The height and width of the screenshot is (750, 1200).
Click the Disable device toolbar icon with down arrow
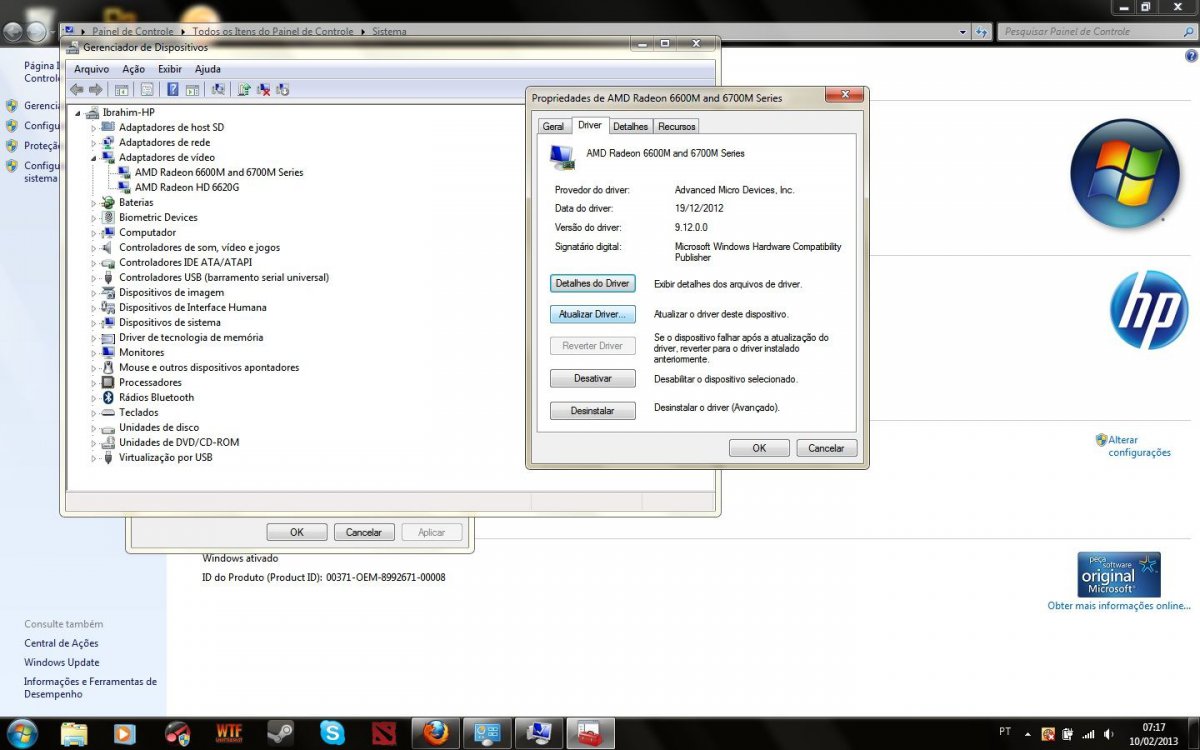pos(283,89)
